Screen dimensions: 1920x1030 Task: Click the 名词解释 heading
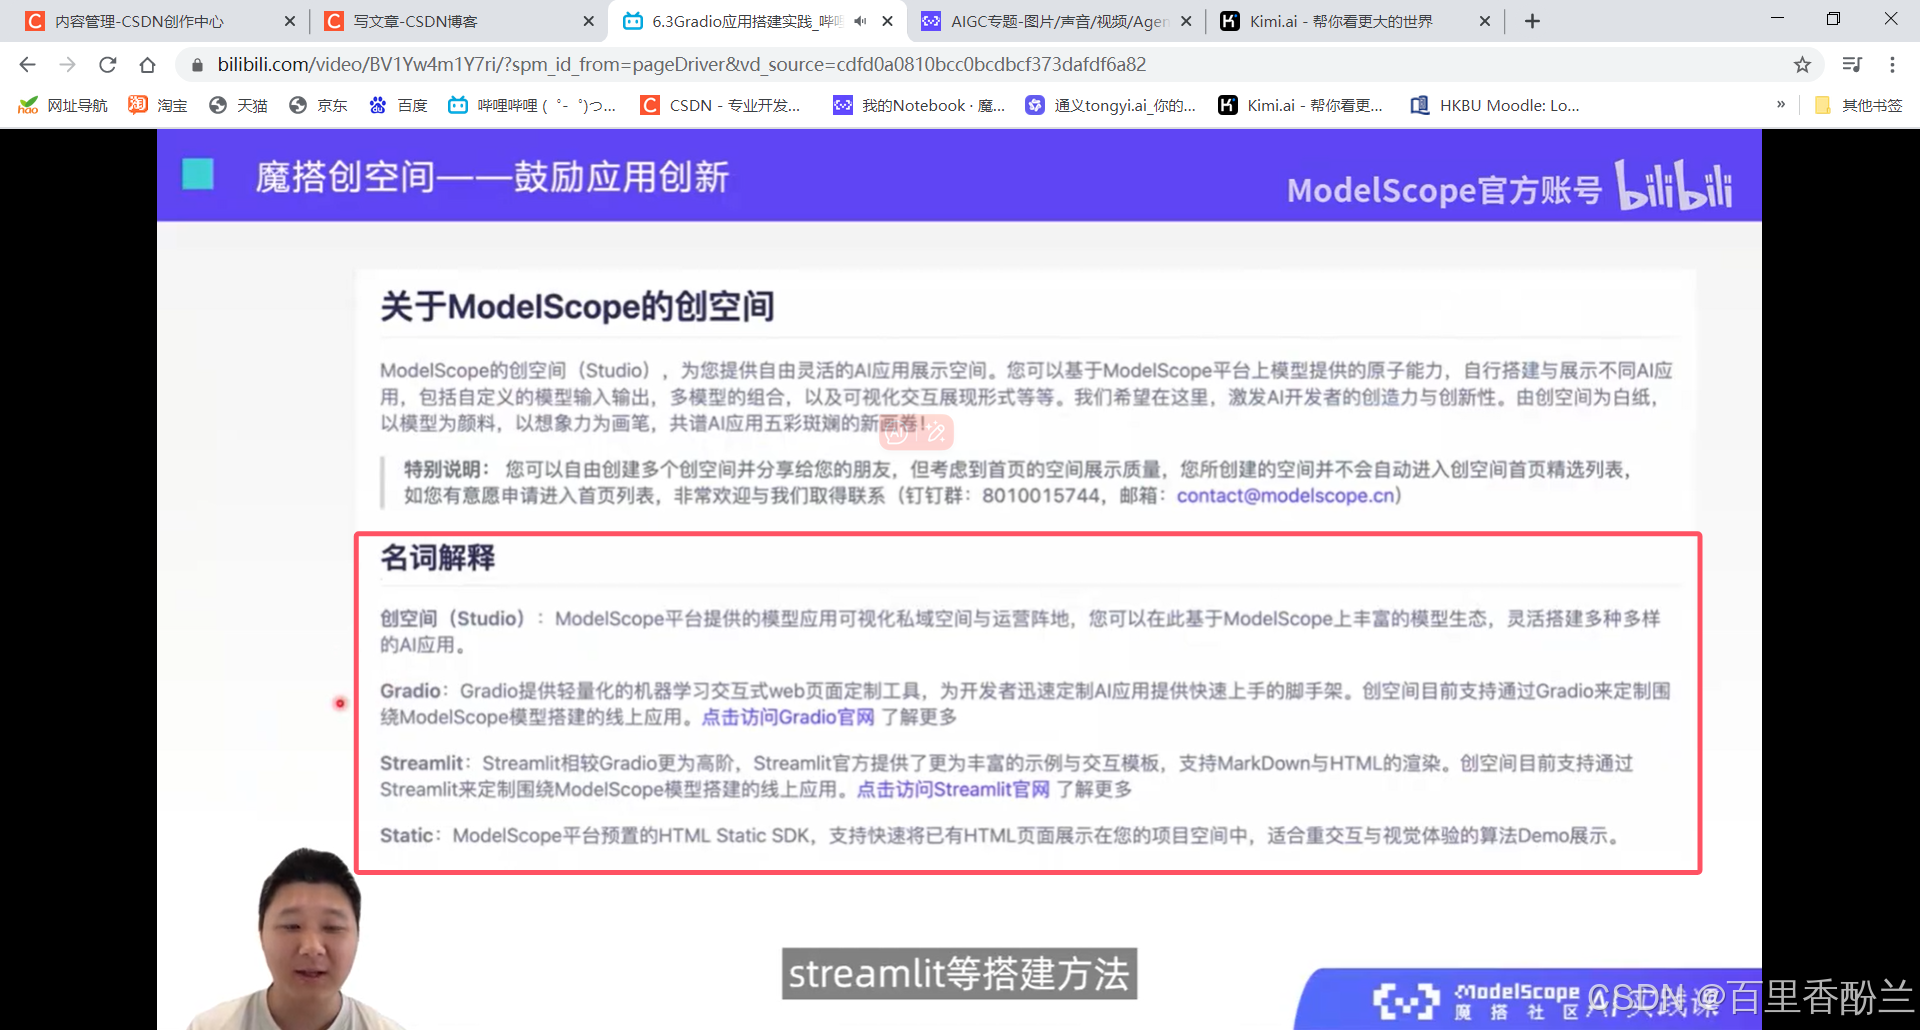438,558
